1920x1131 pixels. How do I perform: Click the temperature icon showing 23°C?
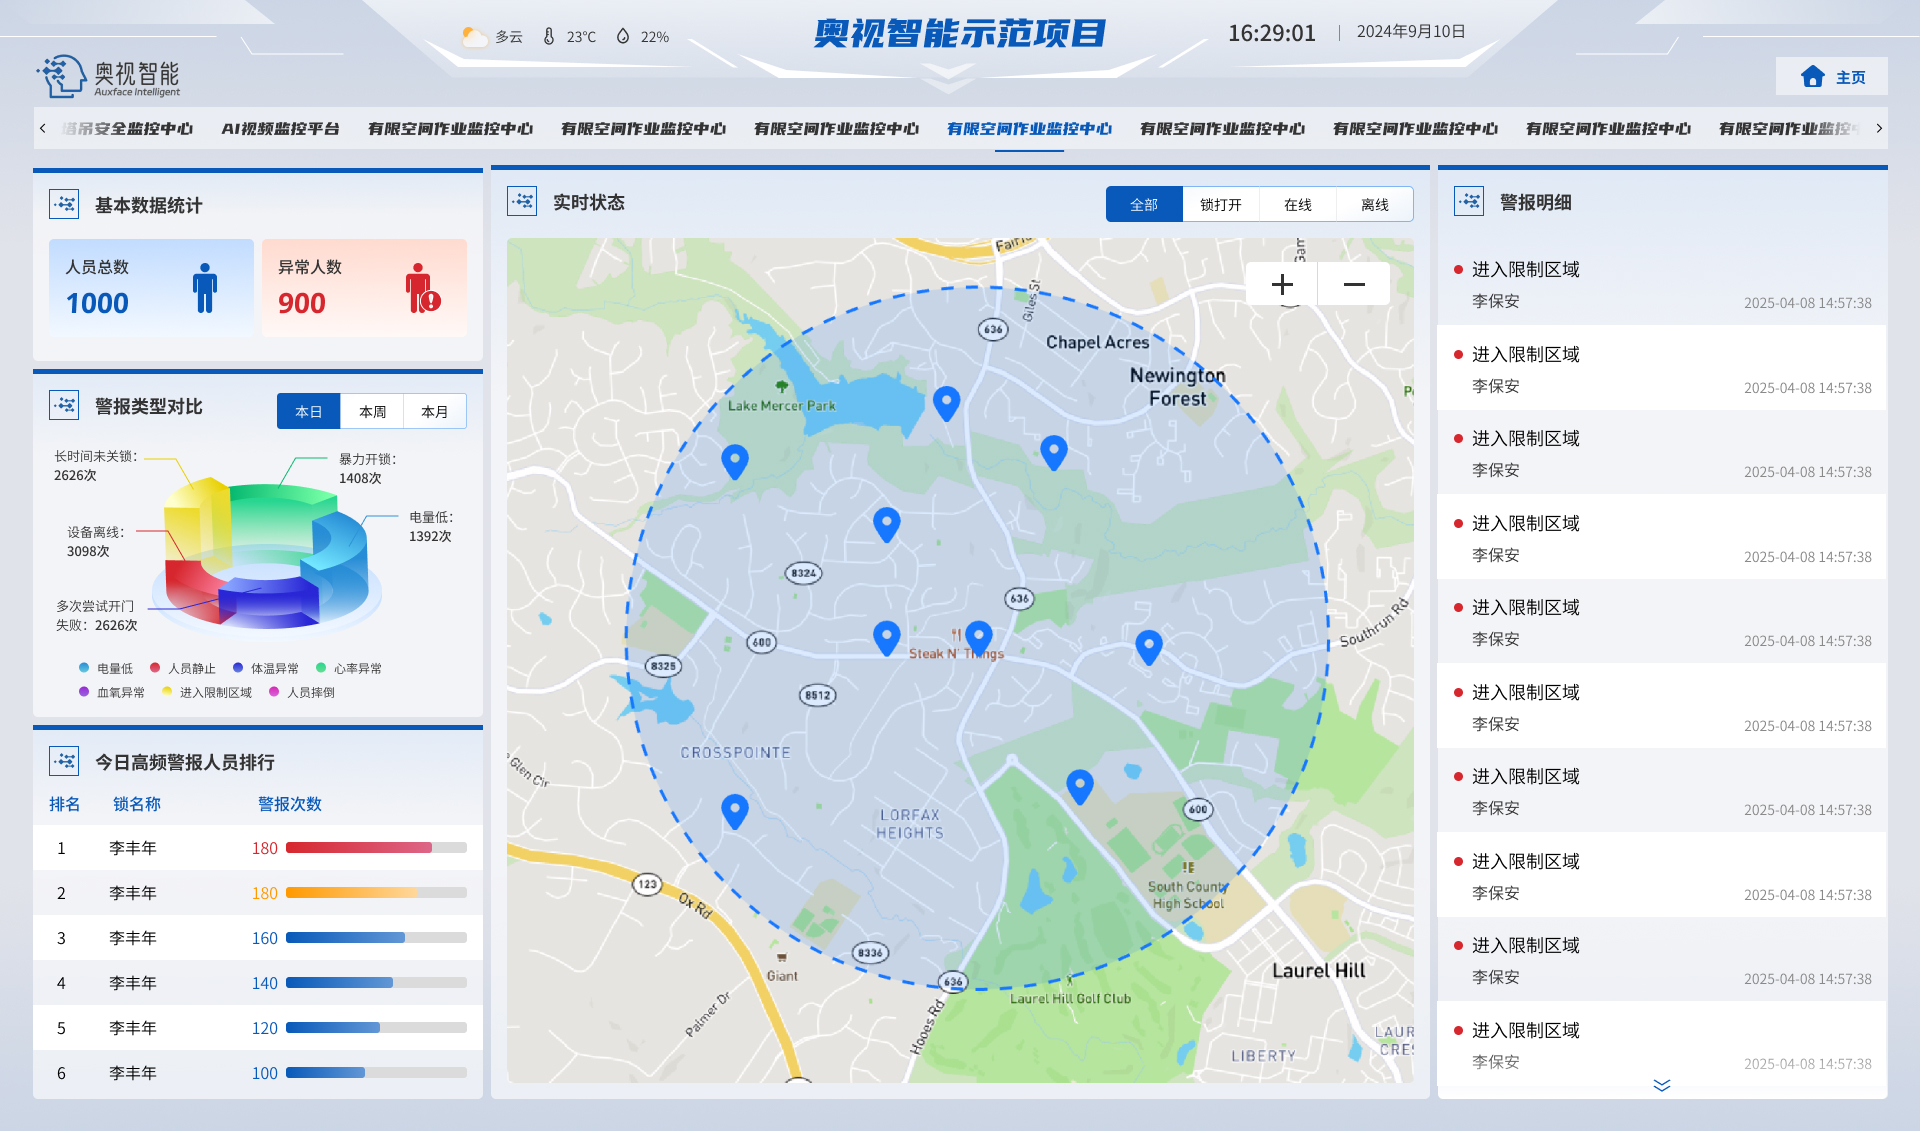click(x=548, y=34)
